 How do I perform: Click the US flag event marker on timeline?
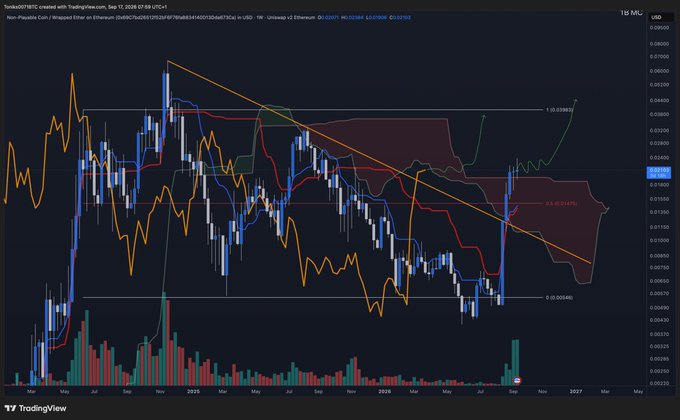pyautogui.click(x=517, y=381)
